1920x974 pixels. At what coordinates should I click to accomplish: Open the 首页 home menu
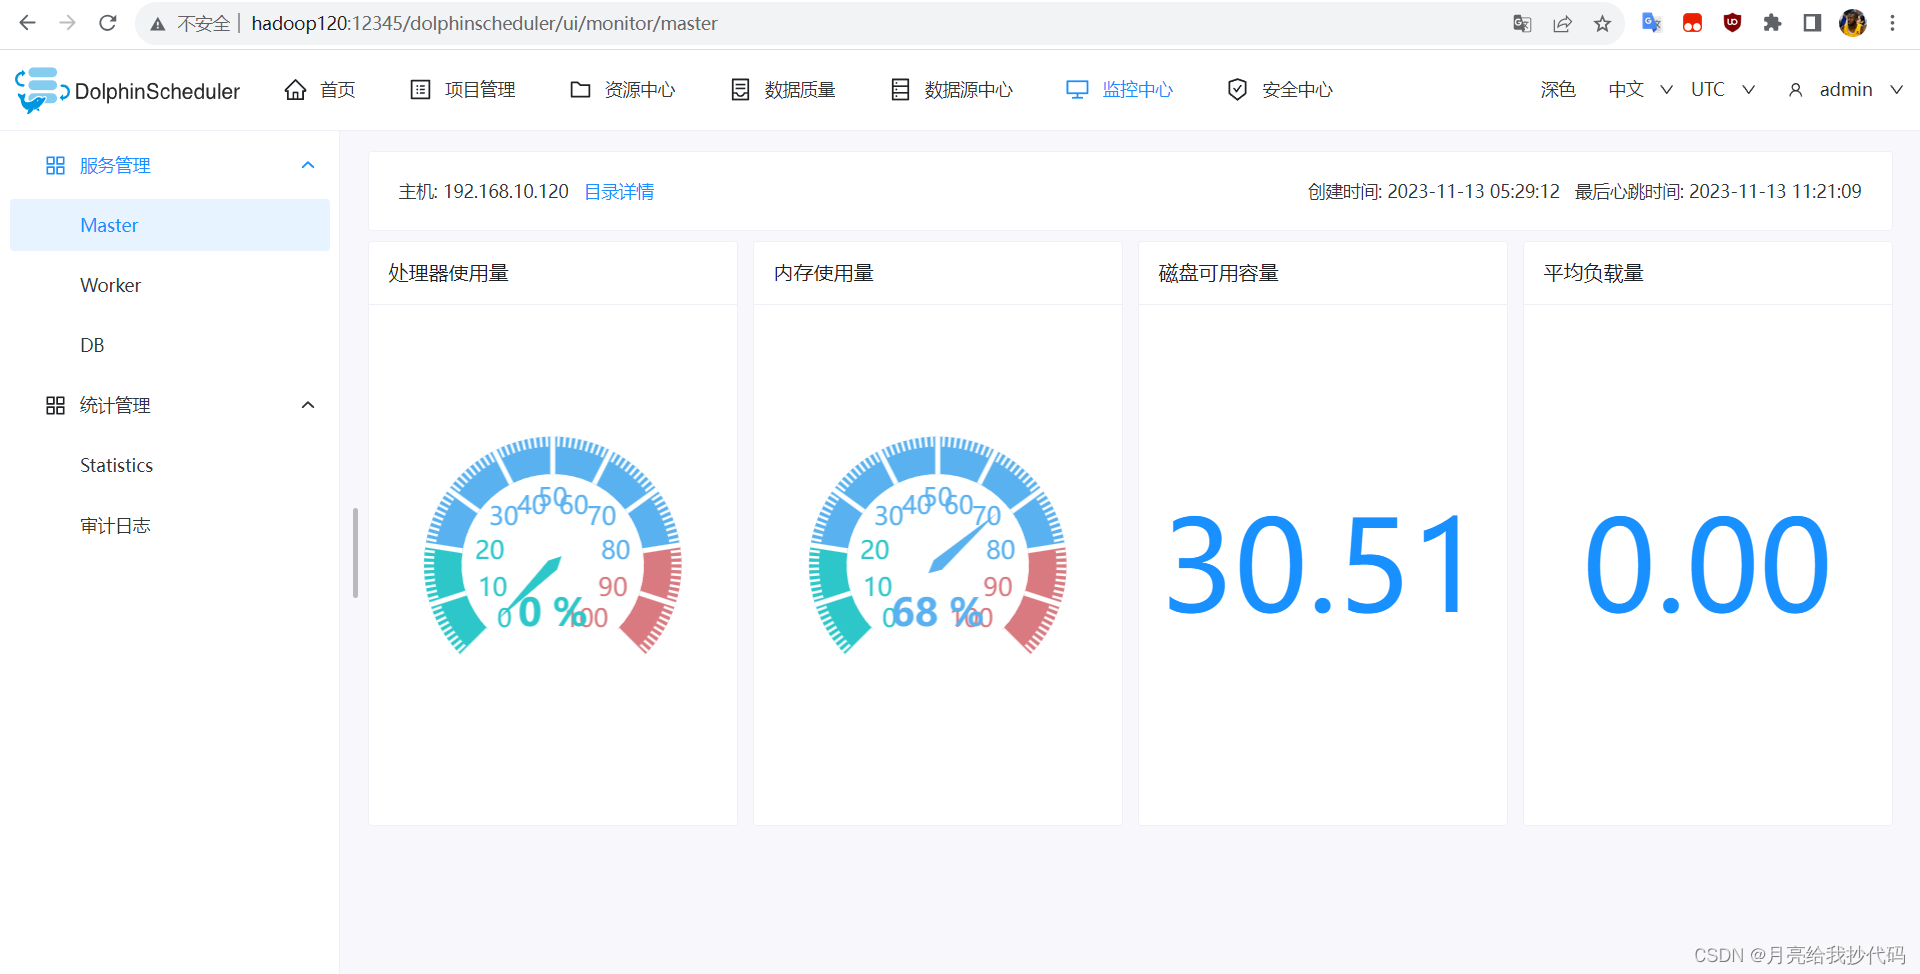(320, 90)
